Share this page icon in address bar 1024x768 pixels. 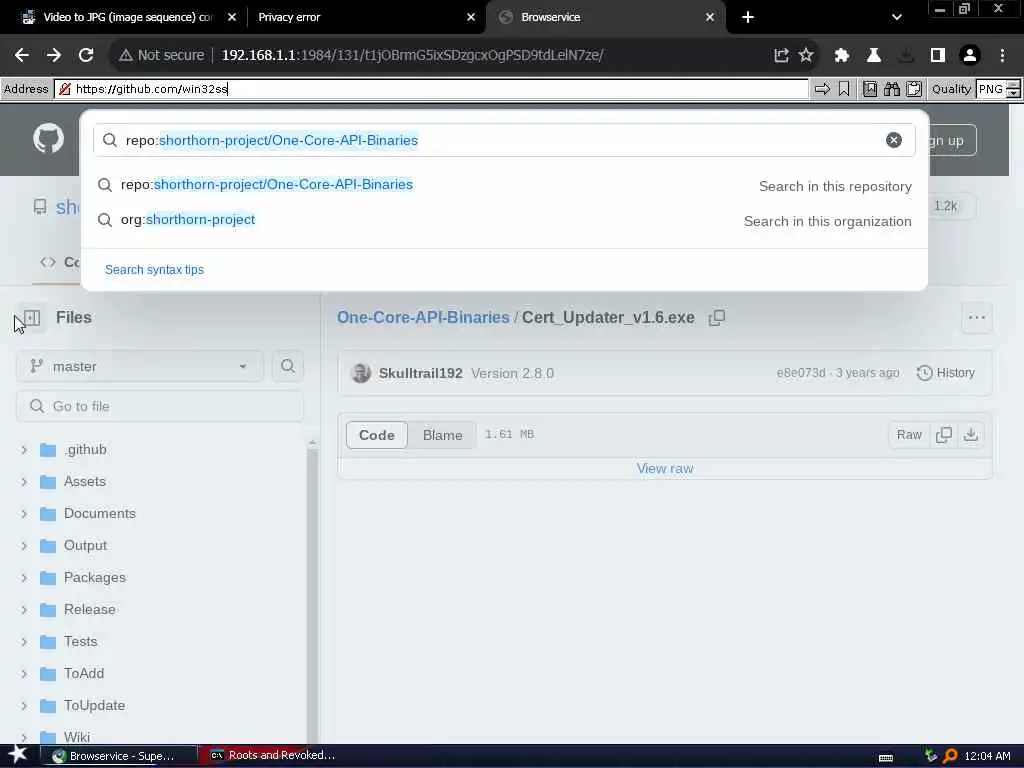click(781, 55)
